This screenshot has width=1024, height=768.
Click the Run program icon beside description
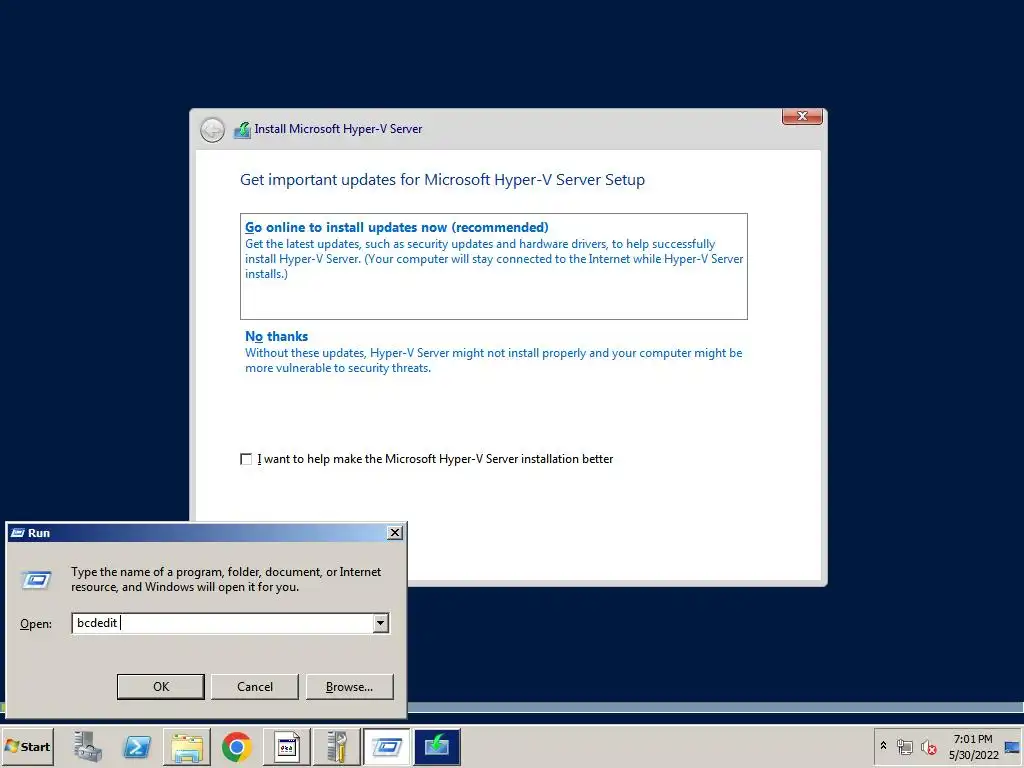point(37,579)
